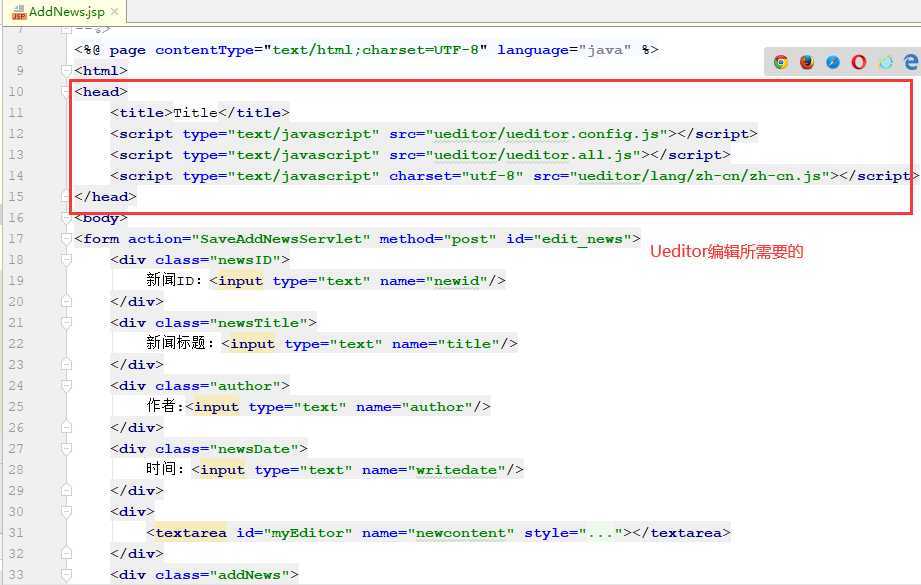This screenshot has width=921, height=585.
Task: Click the charset="utf-8" attribute on line 14
Action: (456, 176)
